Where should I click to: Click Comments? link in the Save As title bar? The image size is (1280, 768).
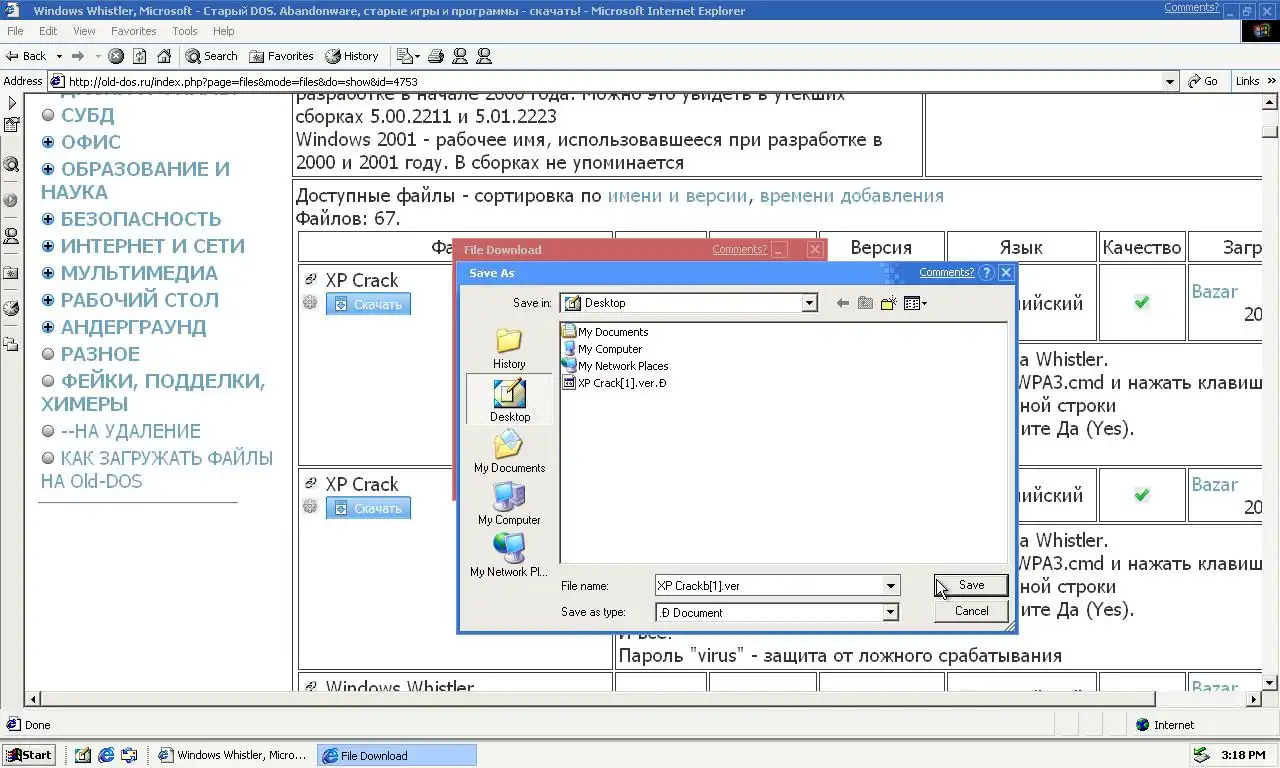pos(946,272)
